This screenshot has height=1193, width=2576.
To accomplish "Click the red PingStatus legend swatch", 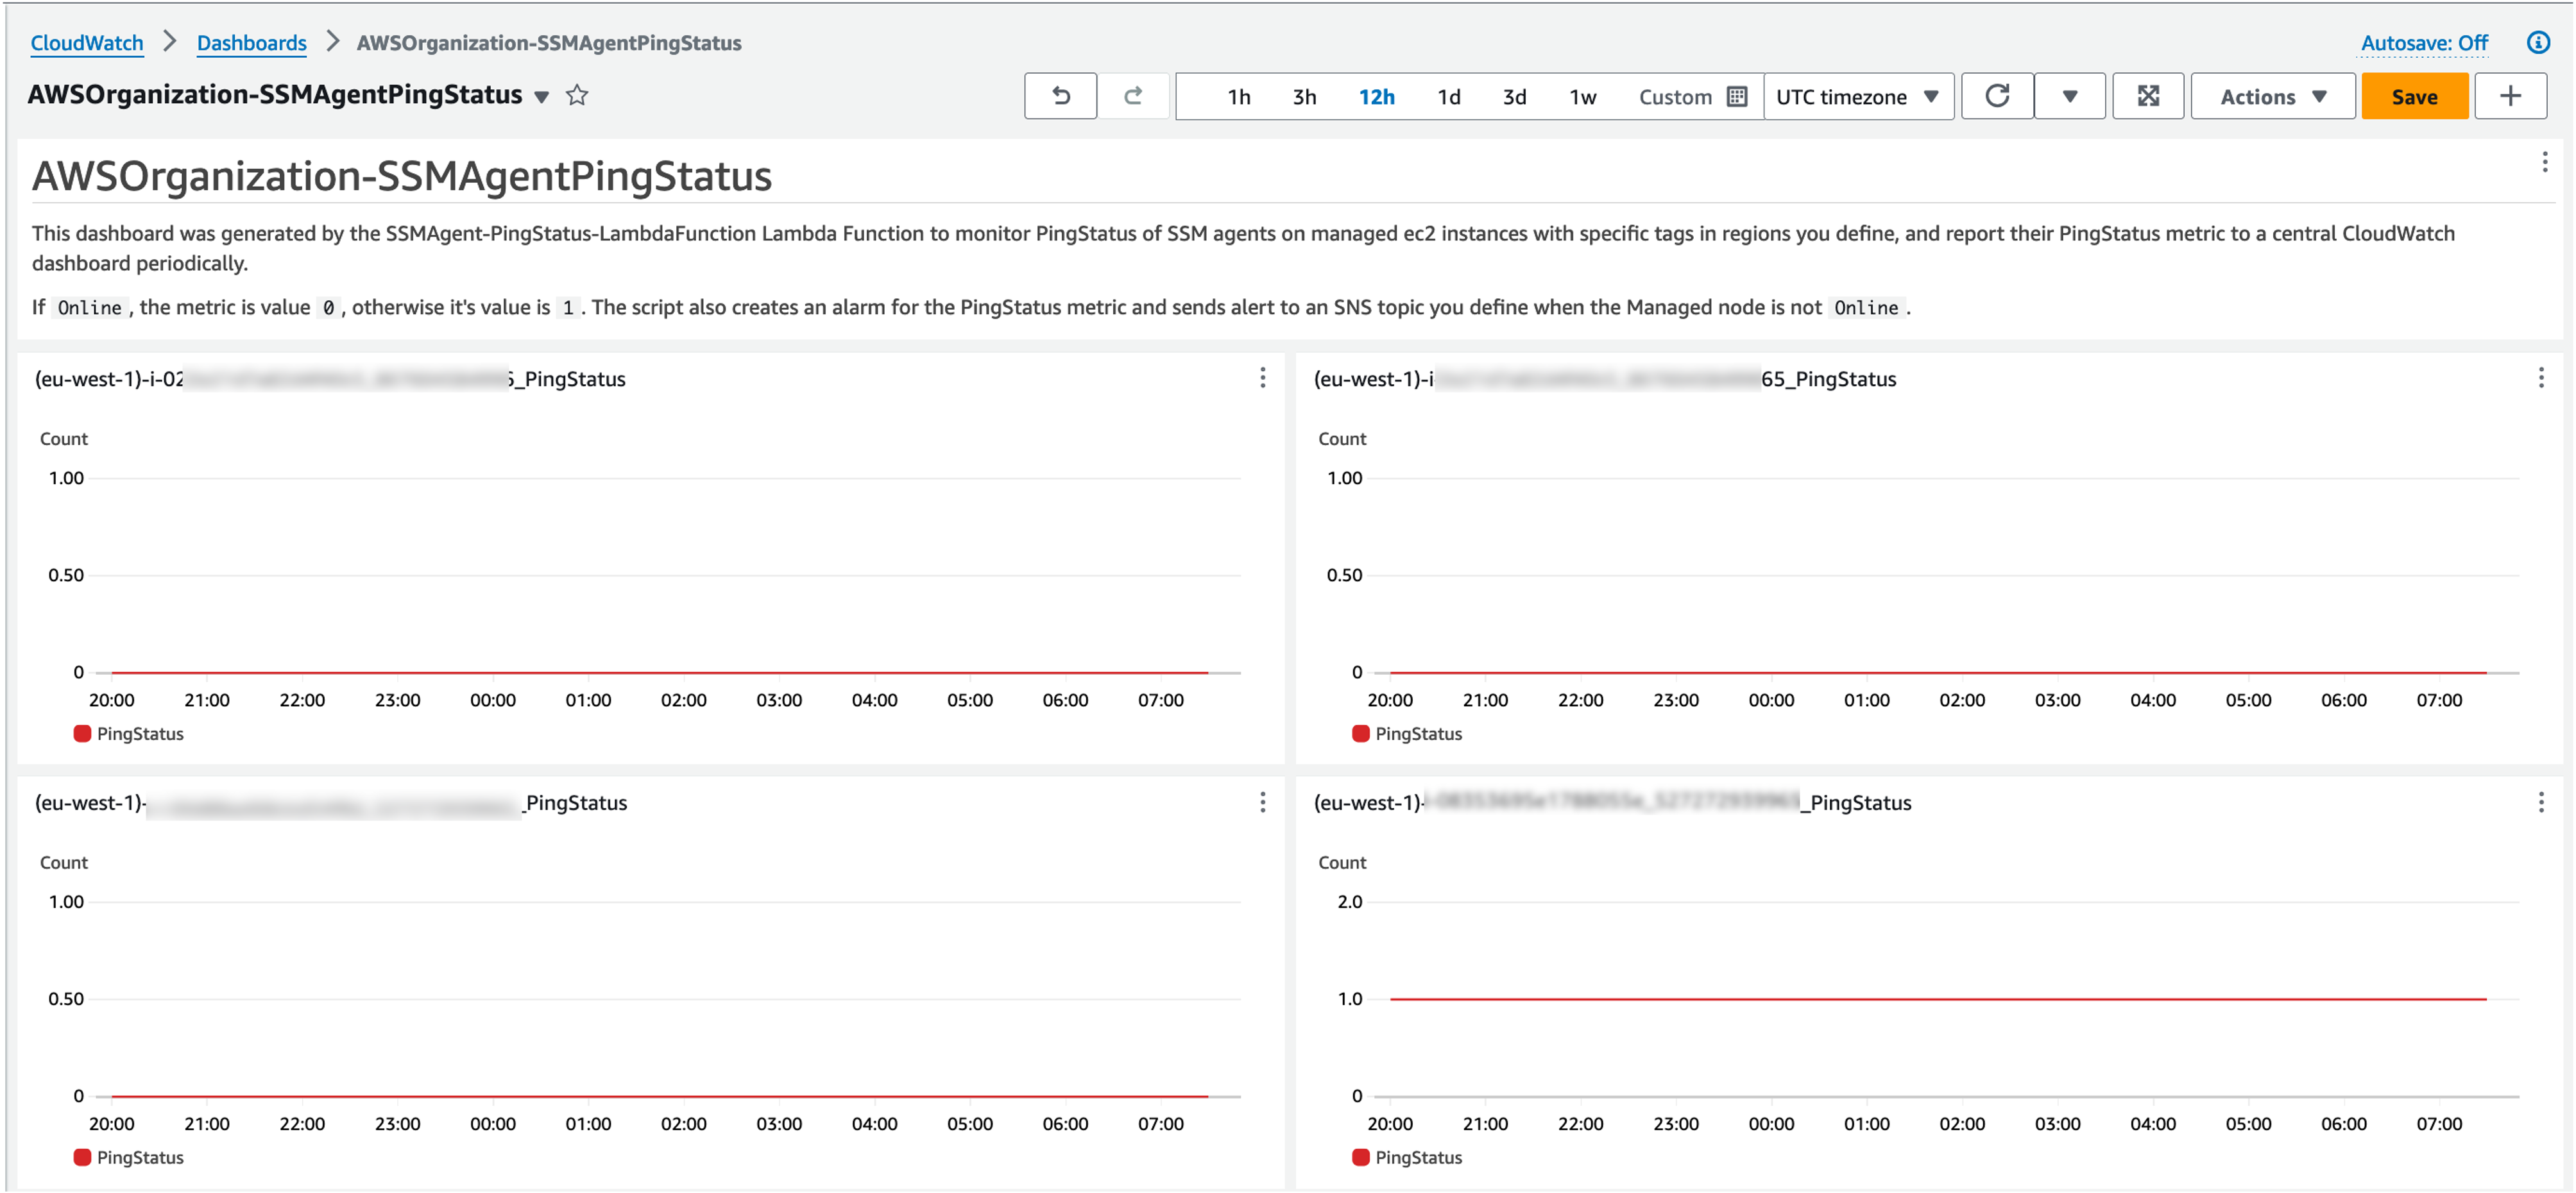I will (82, 733).
